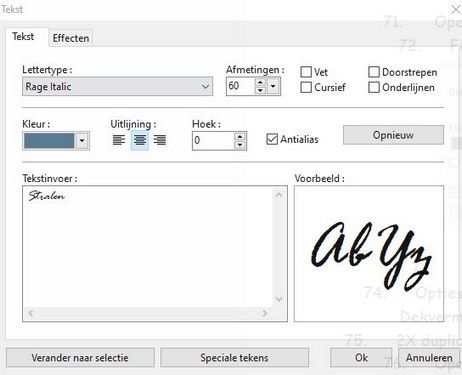Click the Opnieuw button
Viewport: 462px width, 375px height.
pyautogui.click(x=393, y=135)
